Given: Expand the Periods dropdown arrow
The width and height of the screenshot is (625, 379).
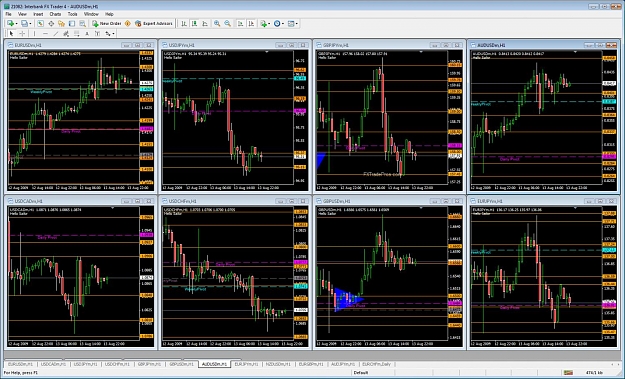Looking at the screenshot, I should [283, 24].
